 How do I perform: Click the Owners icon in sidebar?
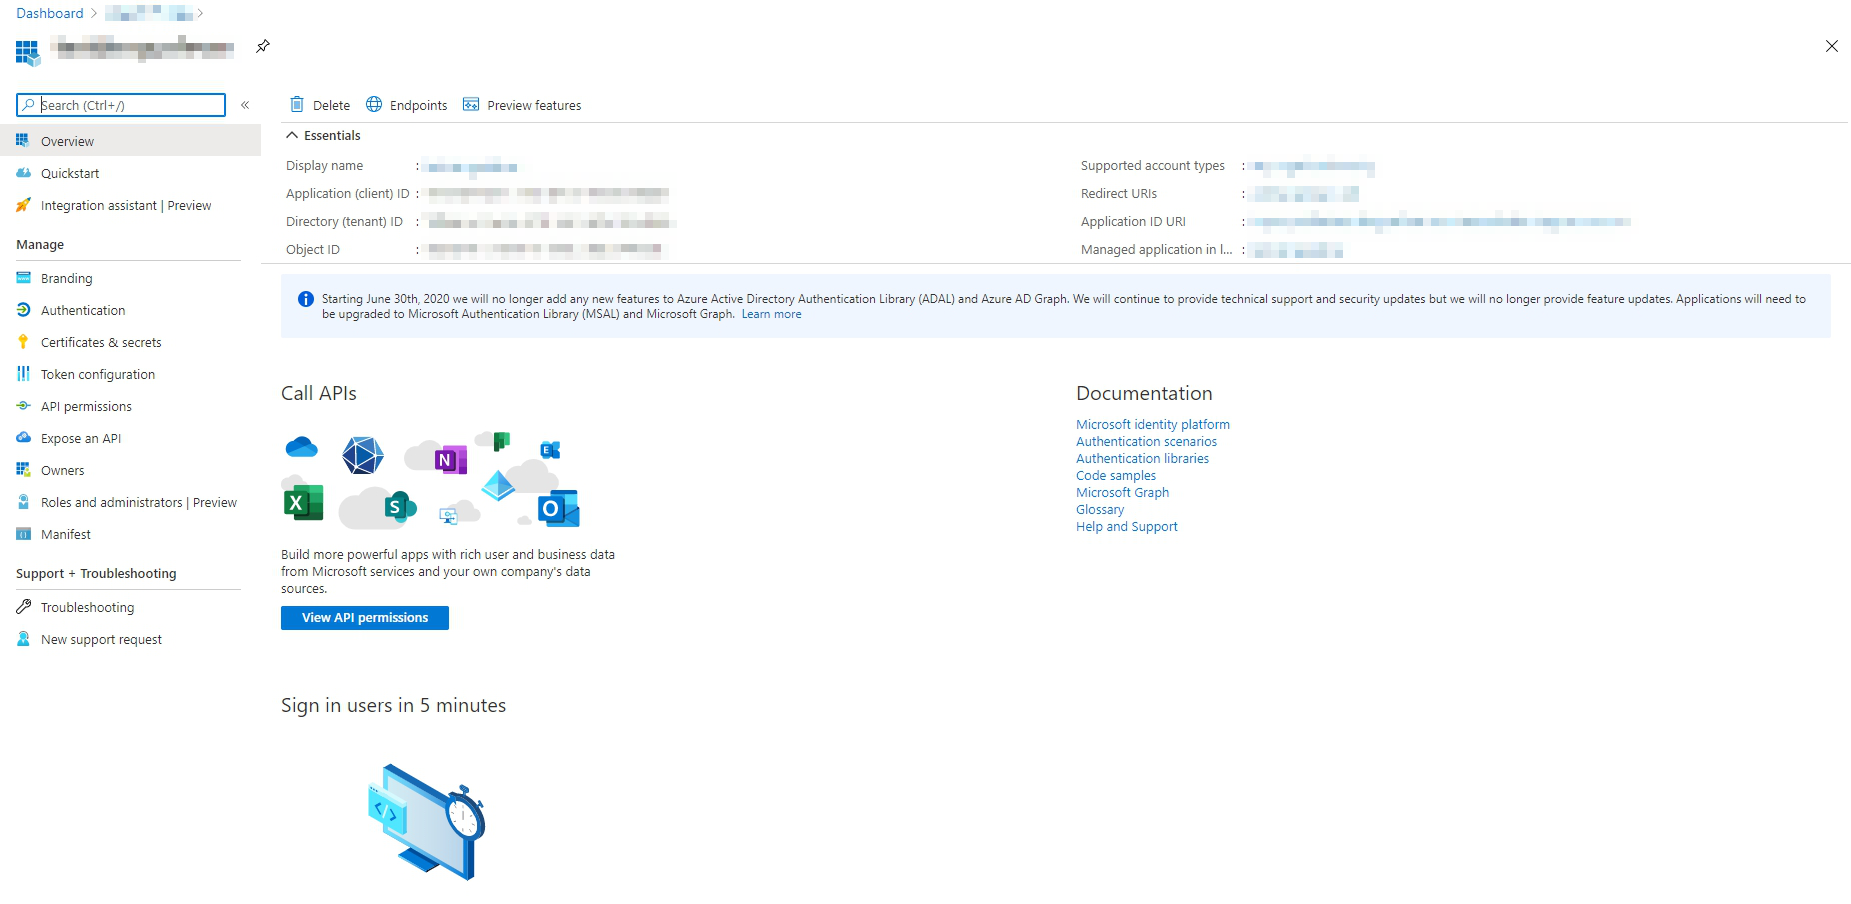click(23, 470)
